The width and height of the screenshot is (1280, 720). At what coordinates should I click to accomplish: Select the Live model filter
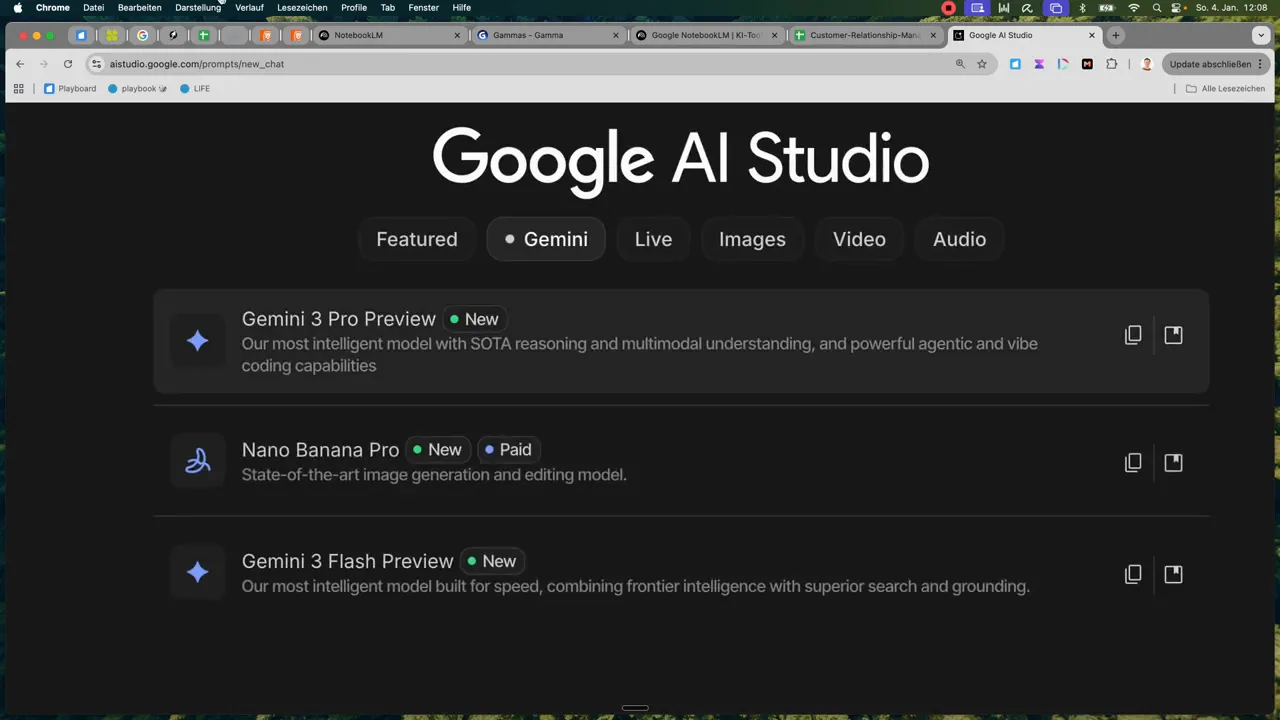coord(653,239)
